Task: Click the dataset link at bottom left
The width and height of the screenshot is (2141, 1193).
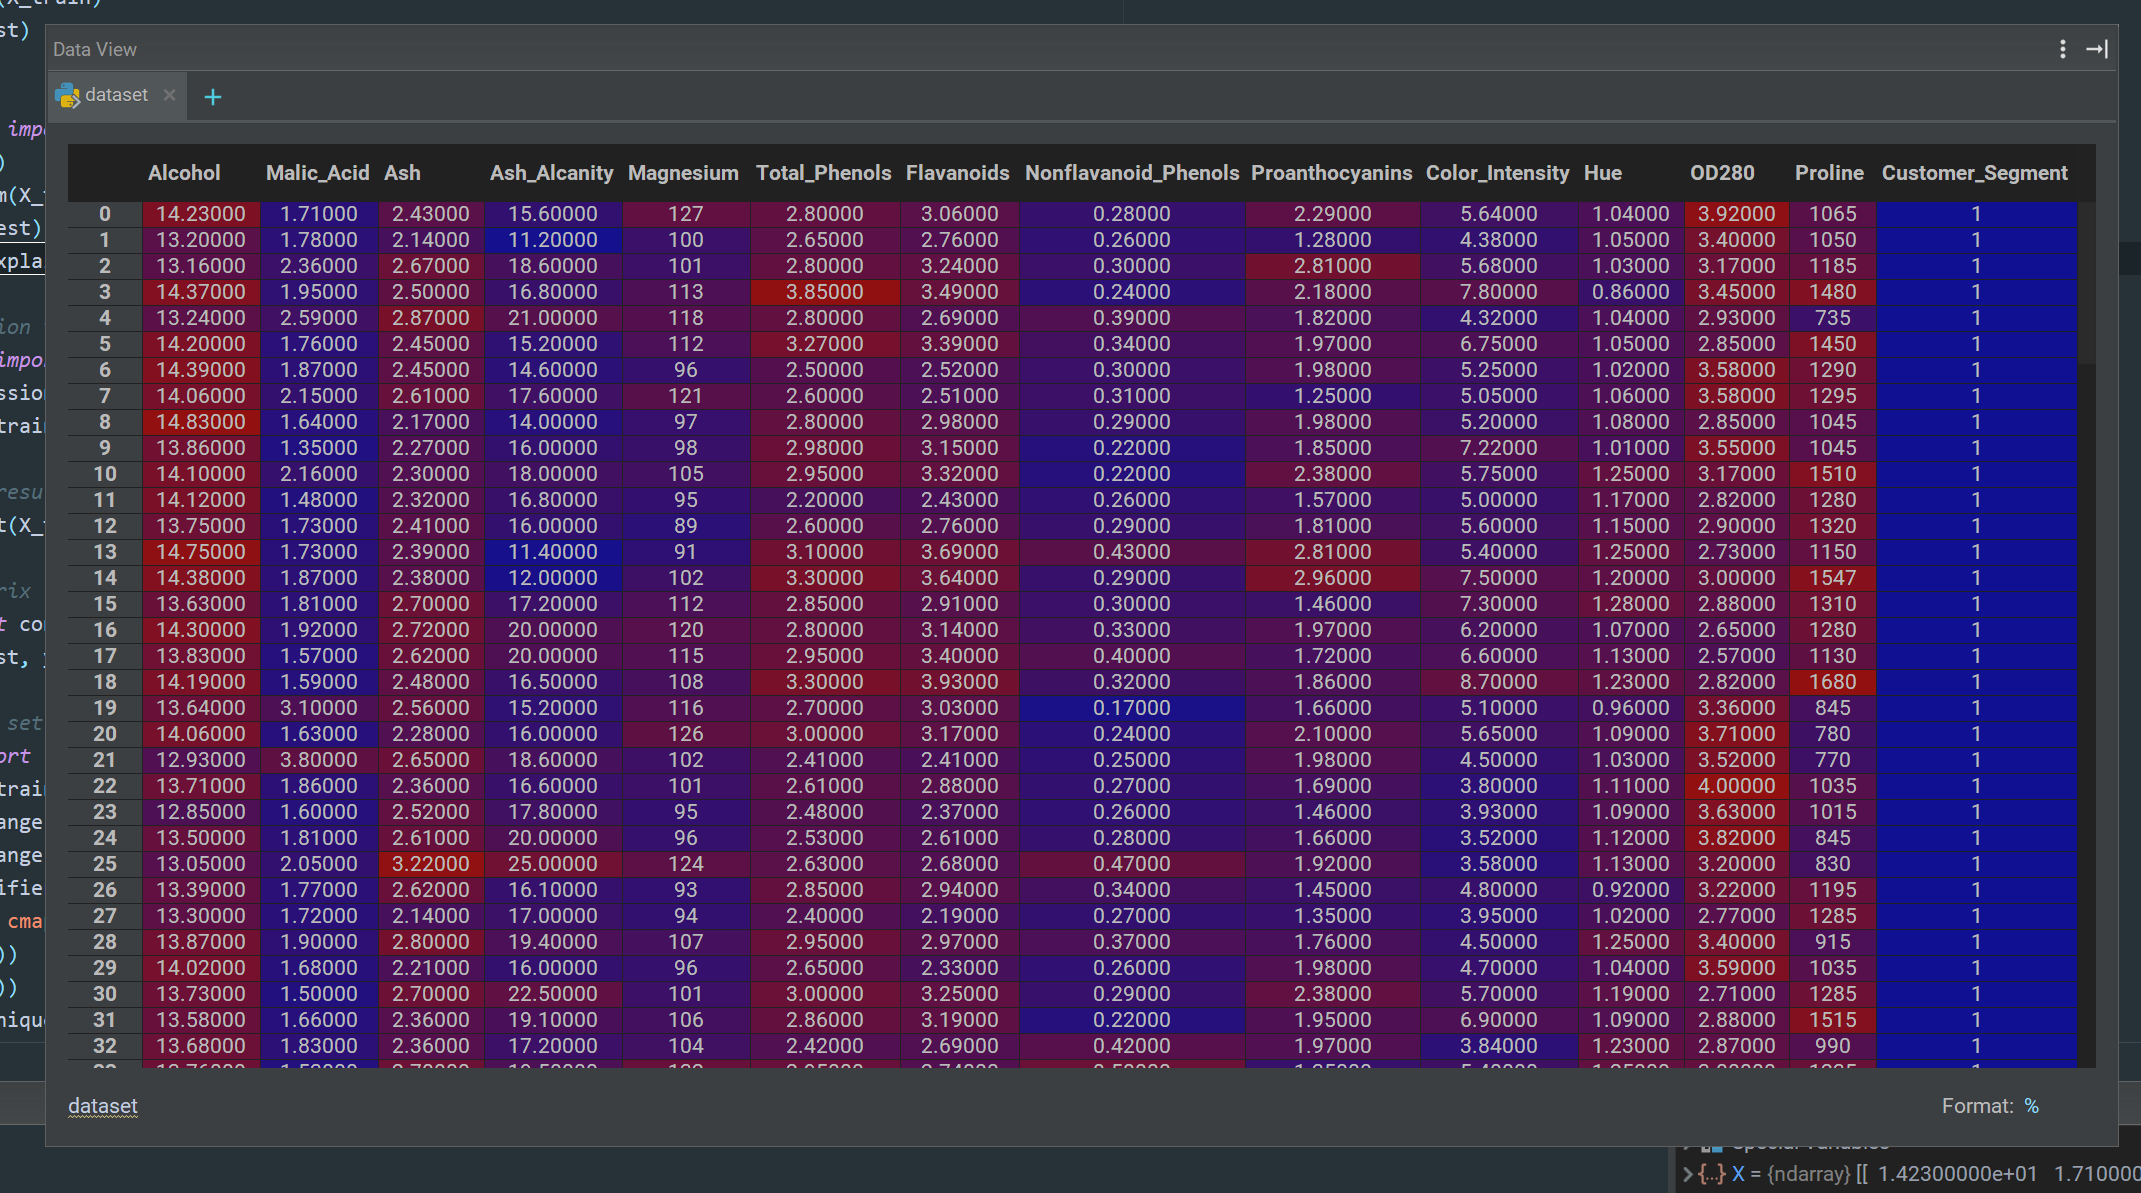Action: [x=103, y=1106]
